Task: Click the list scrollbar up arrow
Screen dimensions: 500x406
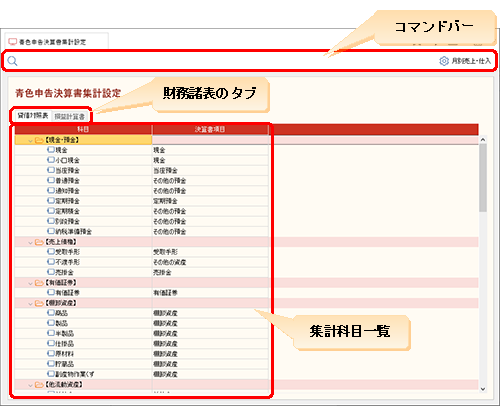Action: point(483,140)
